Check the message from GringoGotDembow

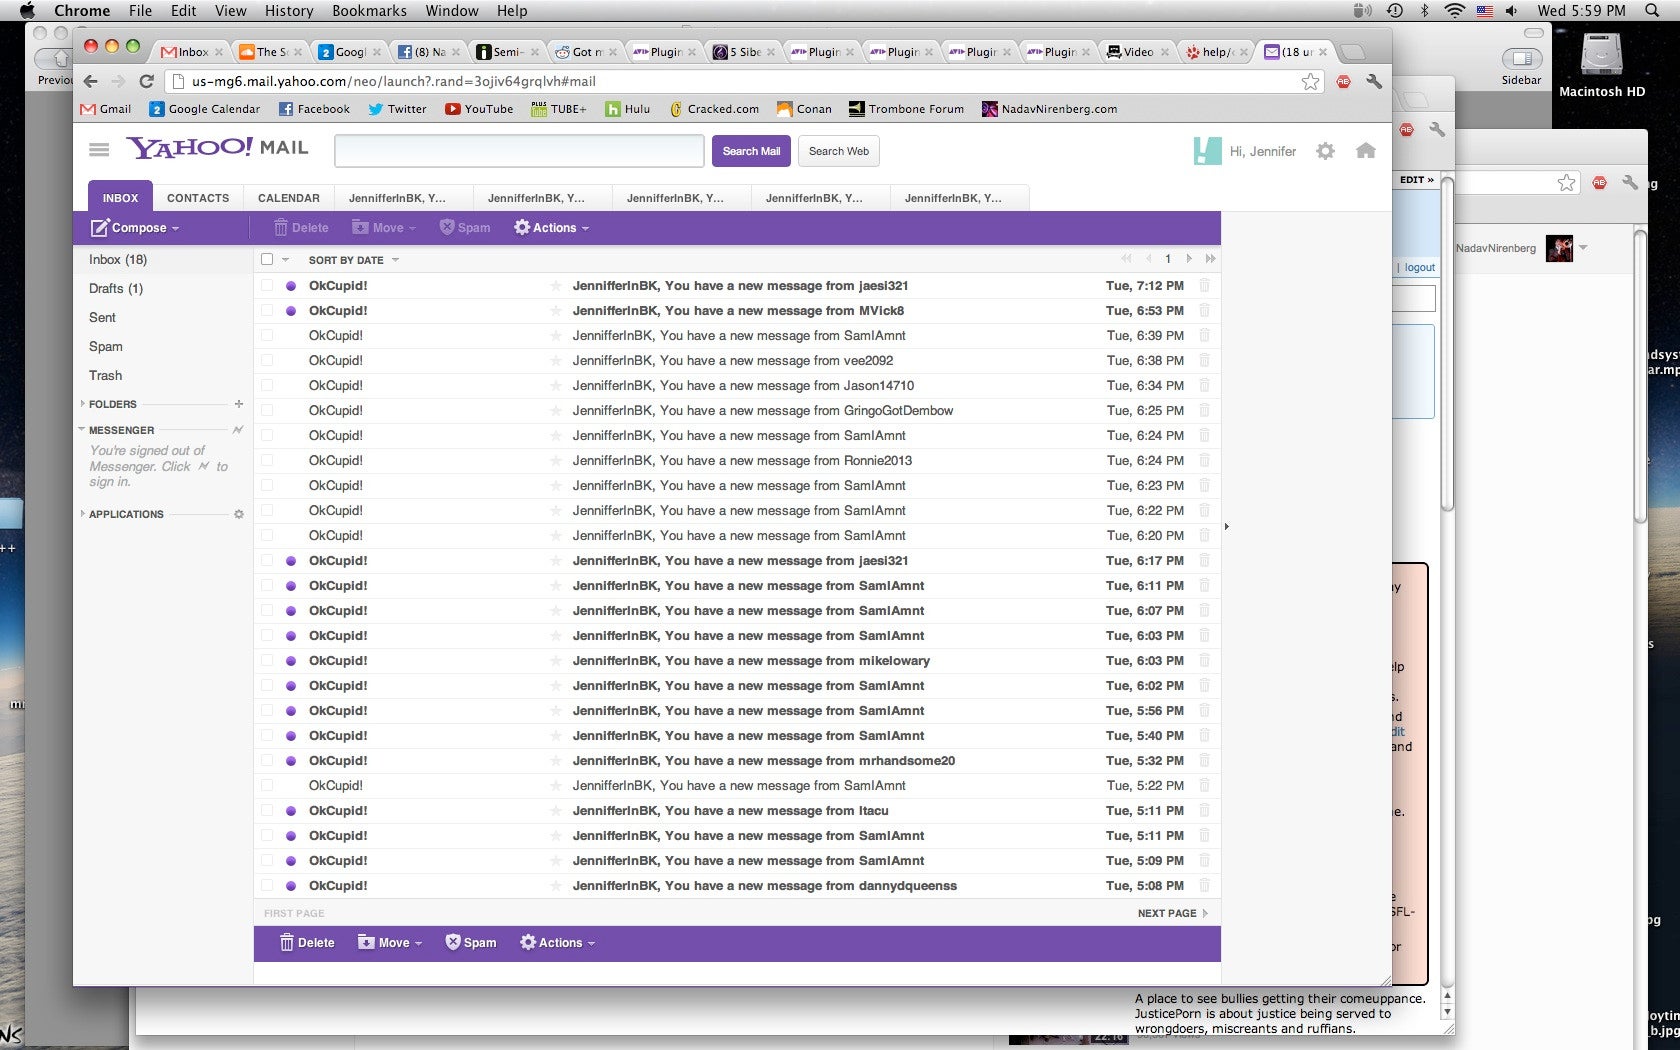267,411
